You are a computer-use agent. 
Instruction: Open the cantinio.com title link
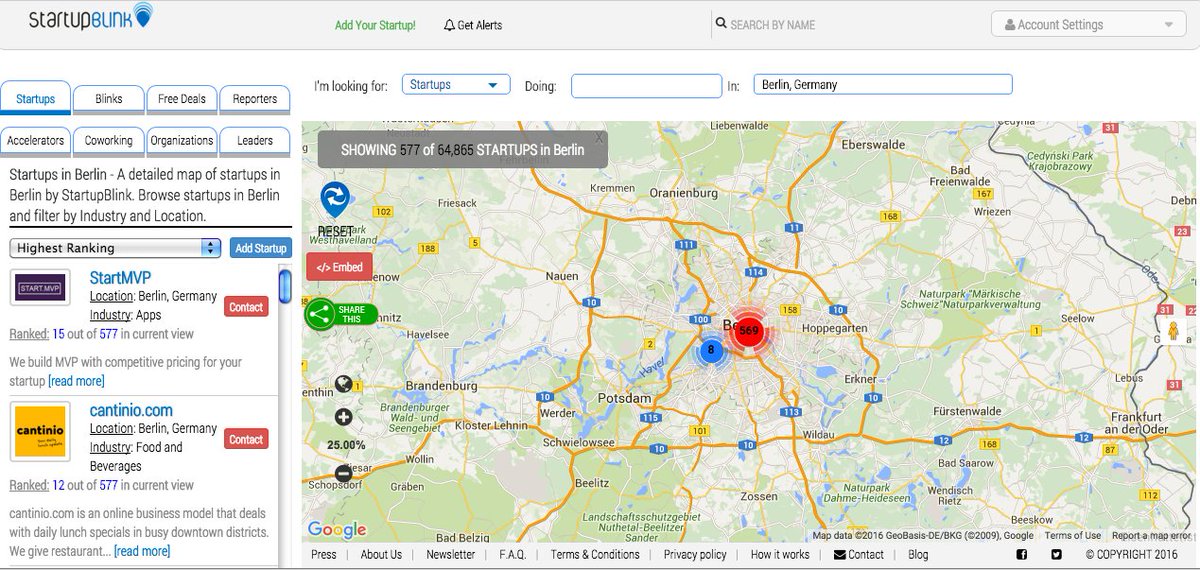point(131,410)
